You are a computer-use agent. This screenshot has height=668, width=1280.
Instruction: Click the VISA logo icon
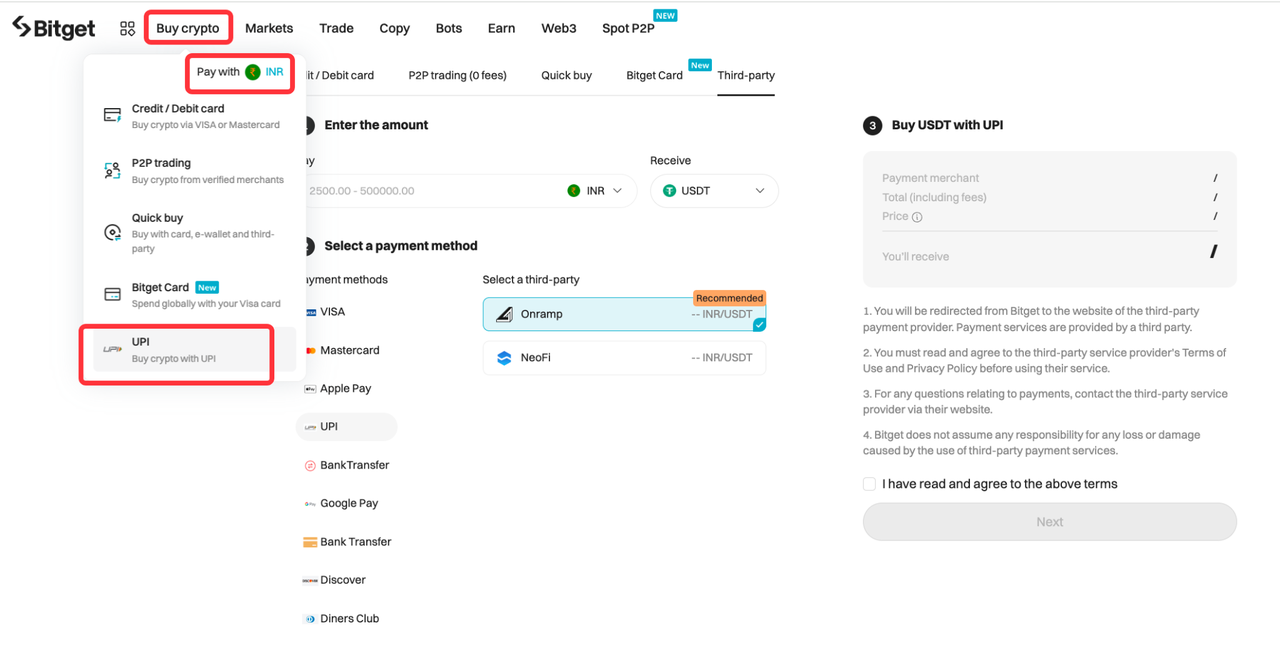coord(311,312)
